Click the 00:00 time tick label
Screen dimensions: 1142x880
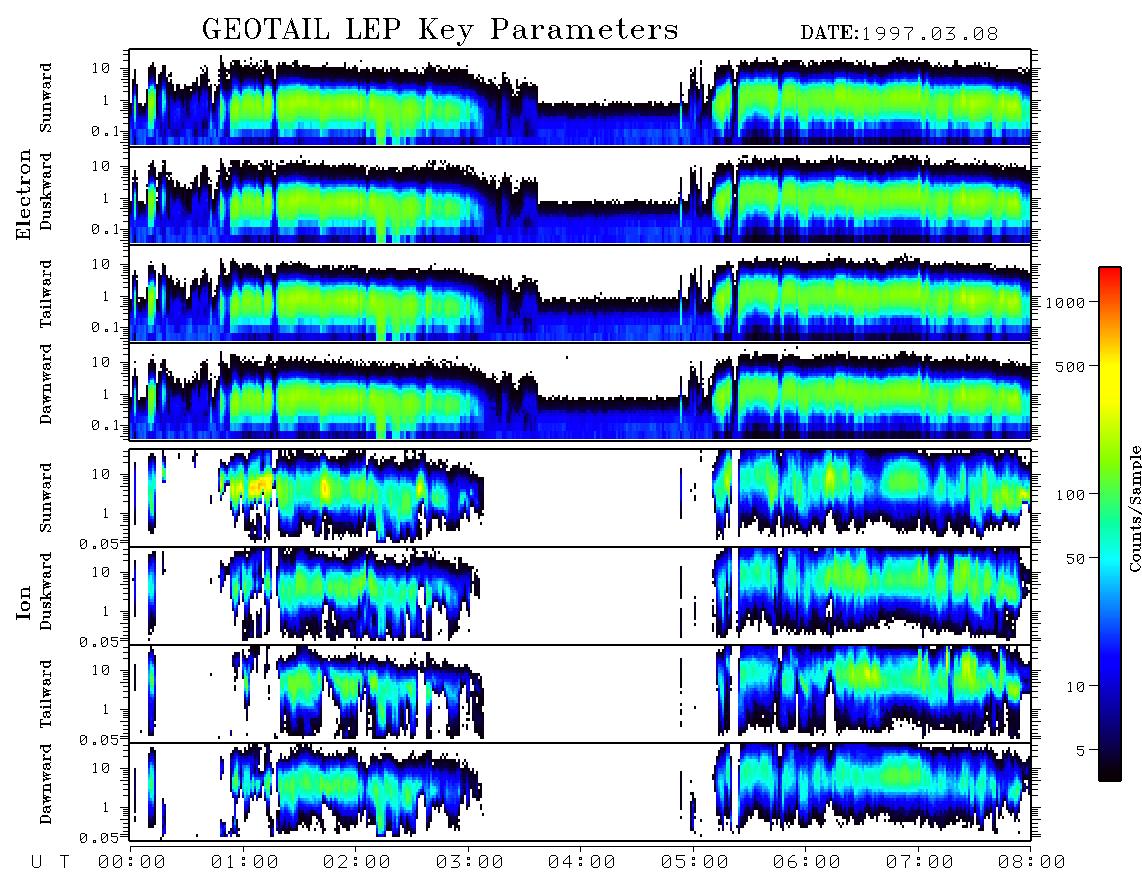(x=132, y=862)
